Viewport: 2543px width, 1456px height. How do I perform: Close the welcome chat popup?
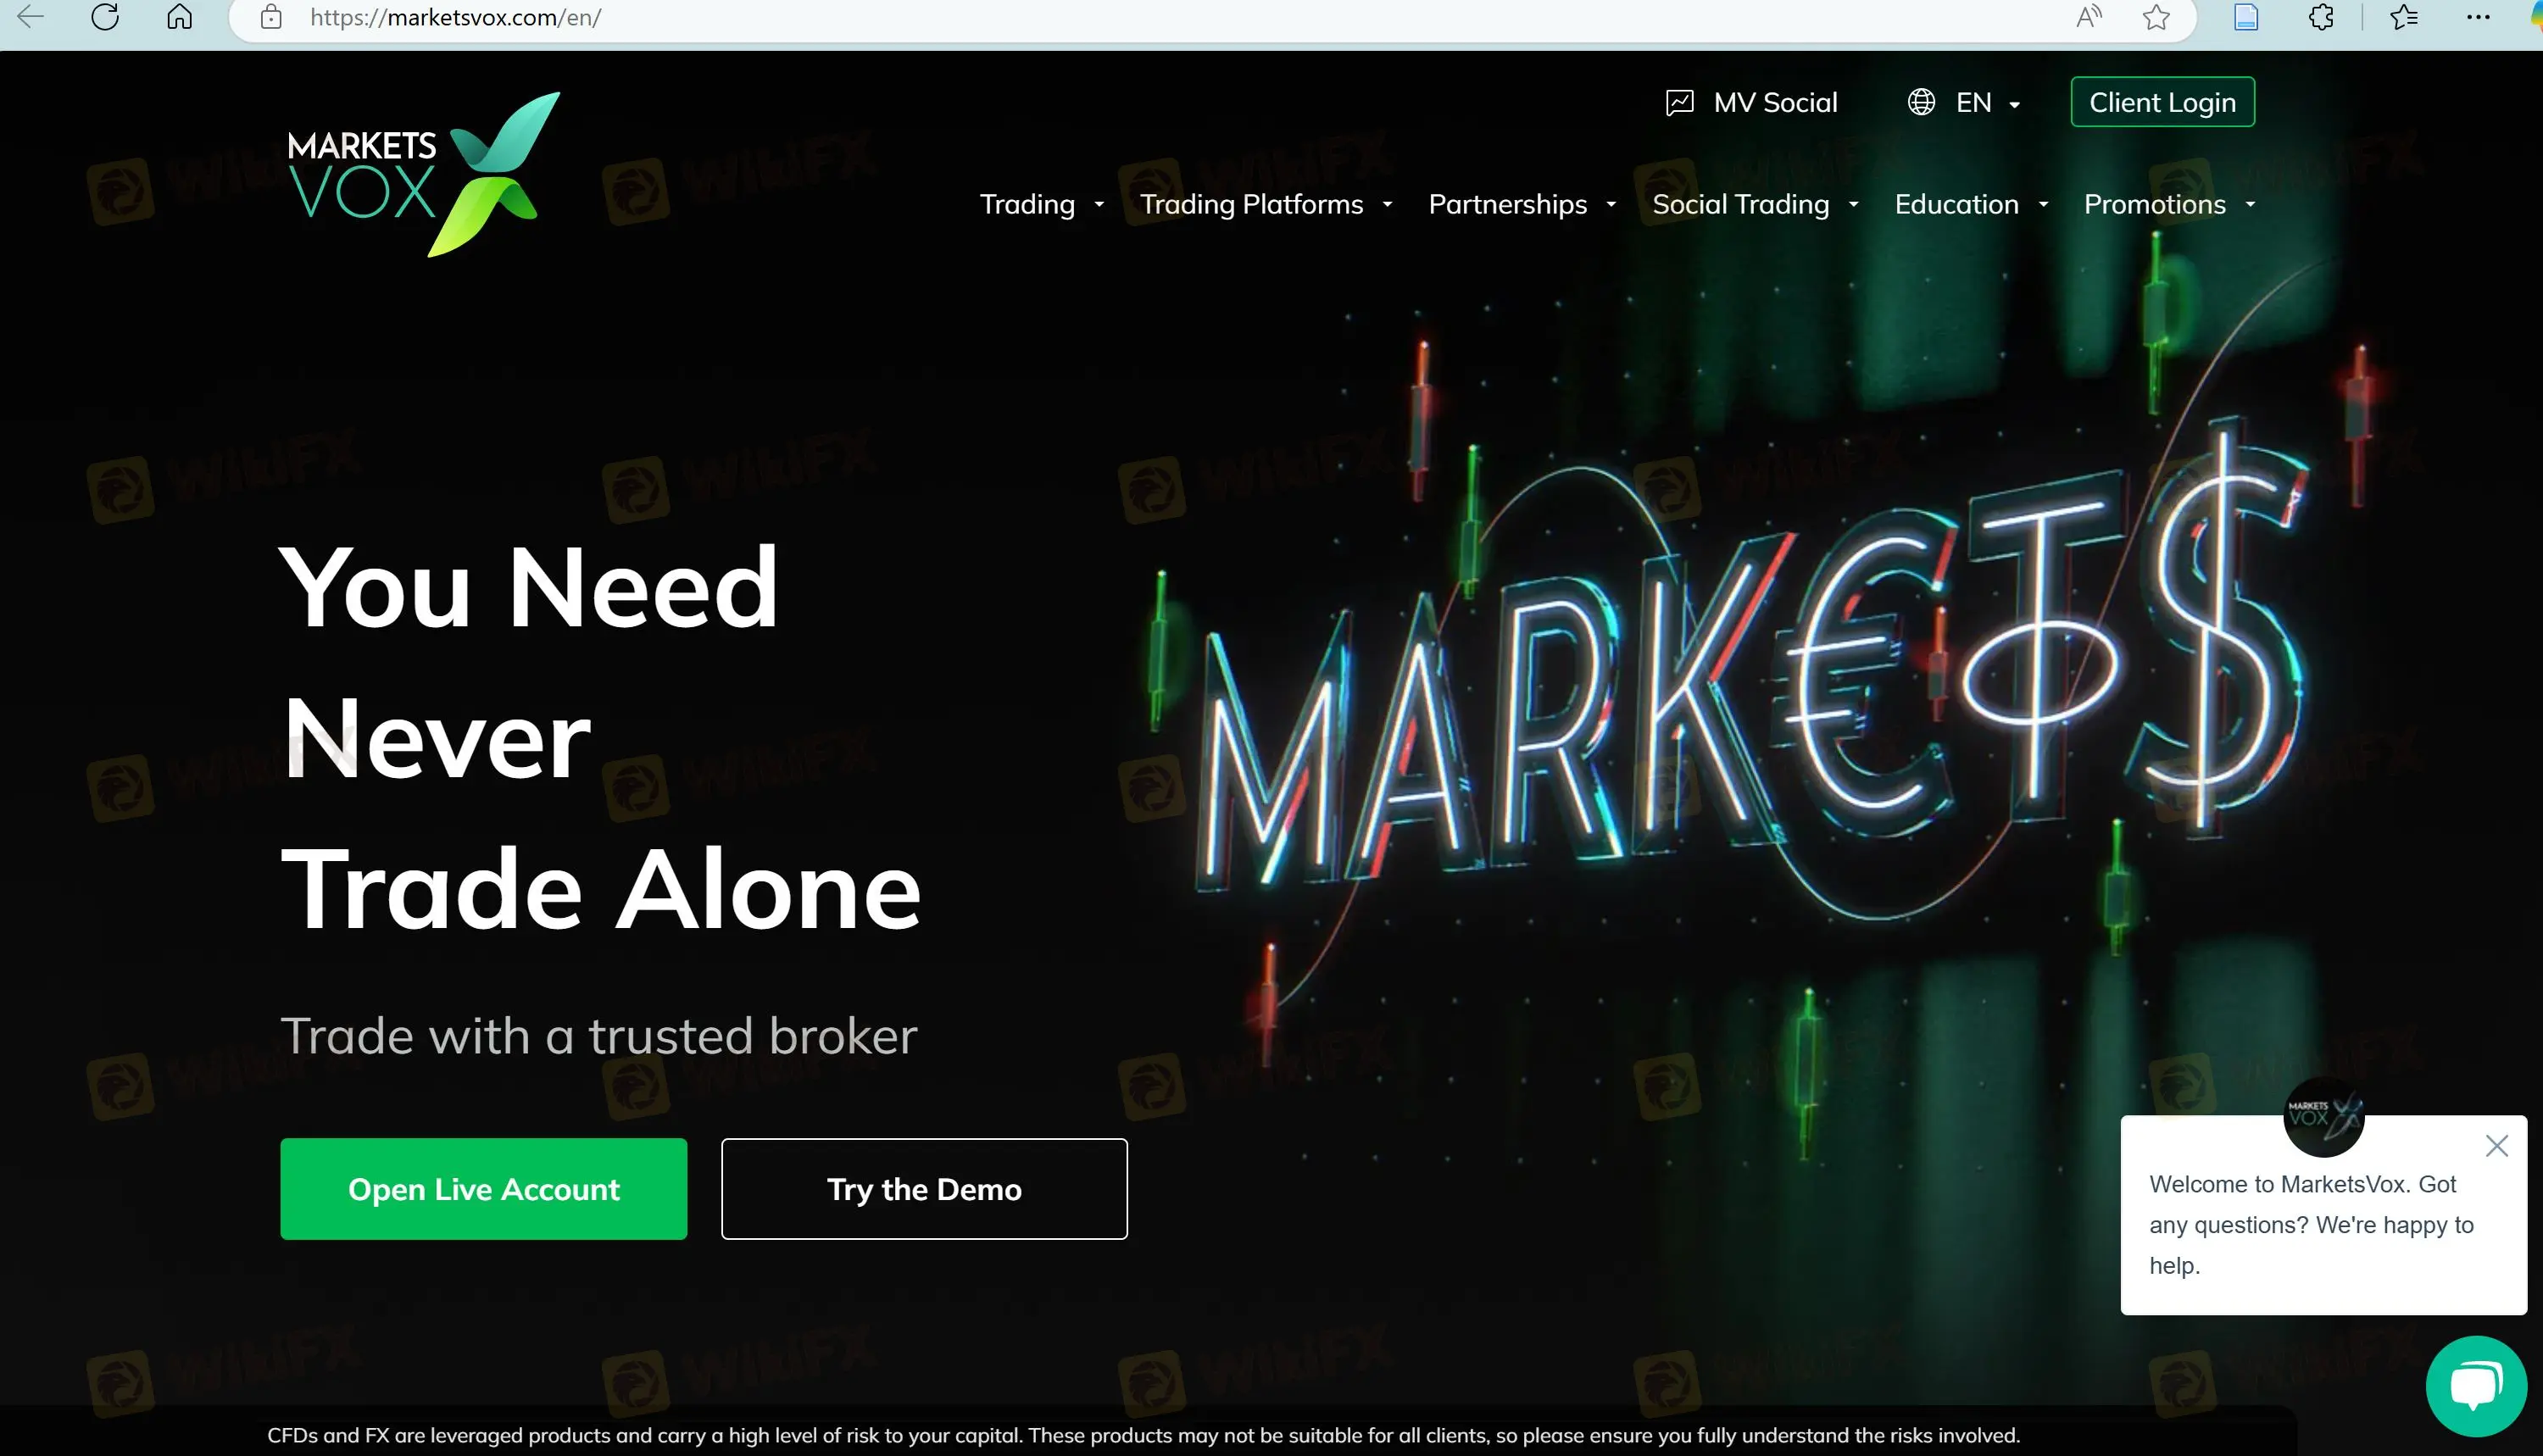2496,1146
